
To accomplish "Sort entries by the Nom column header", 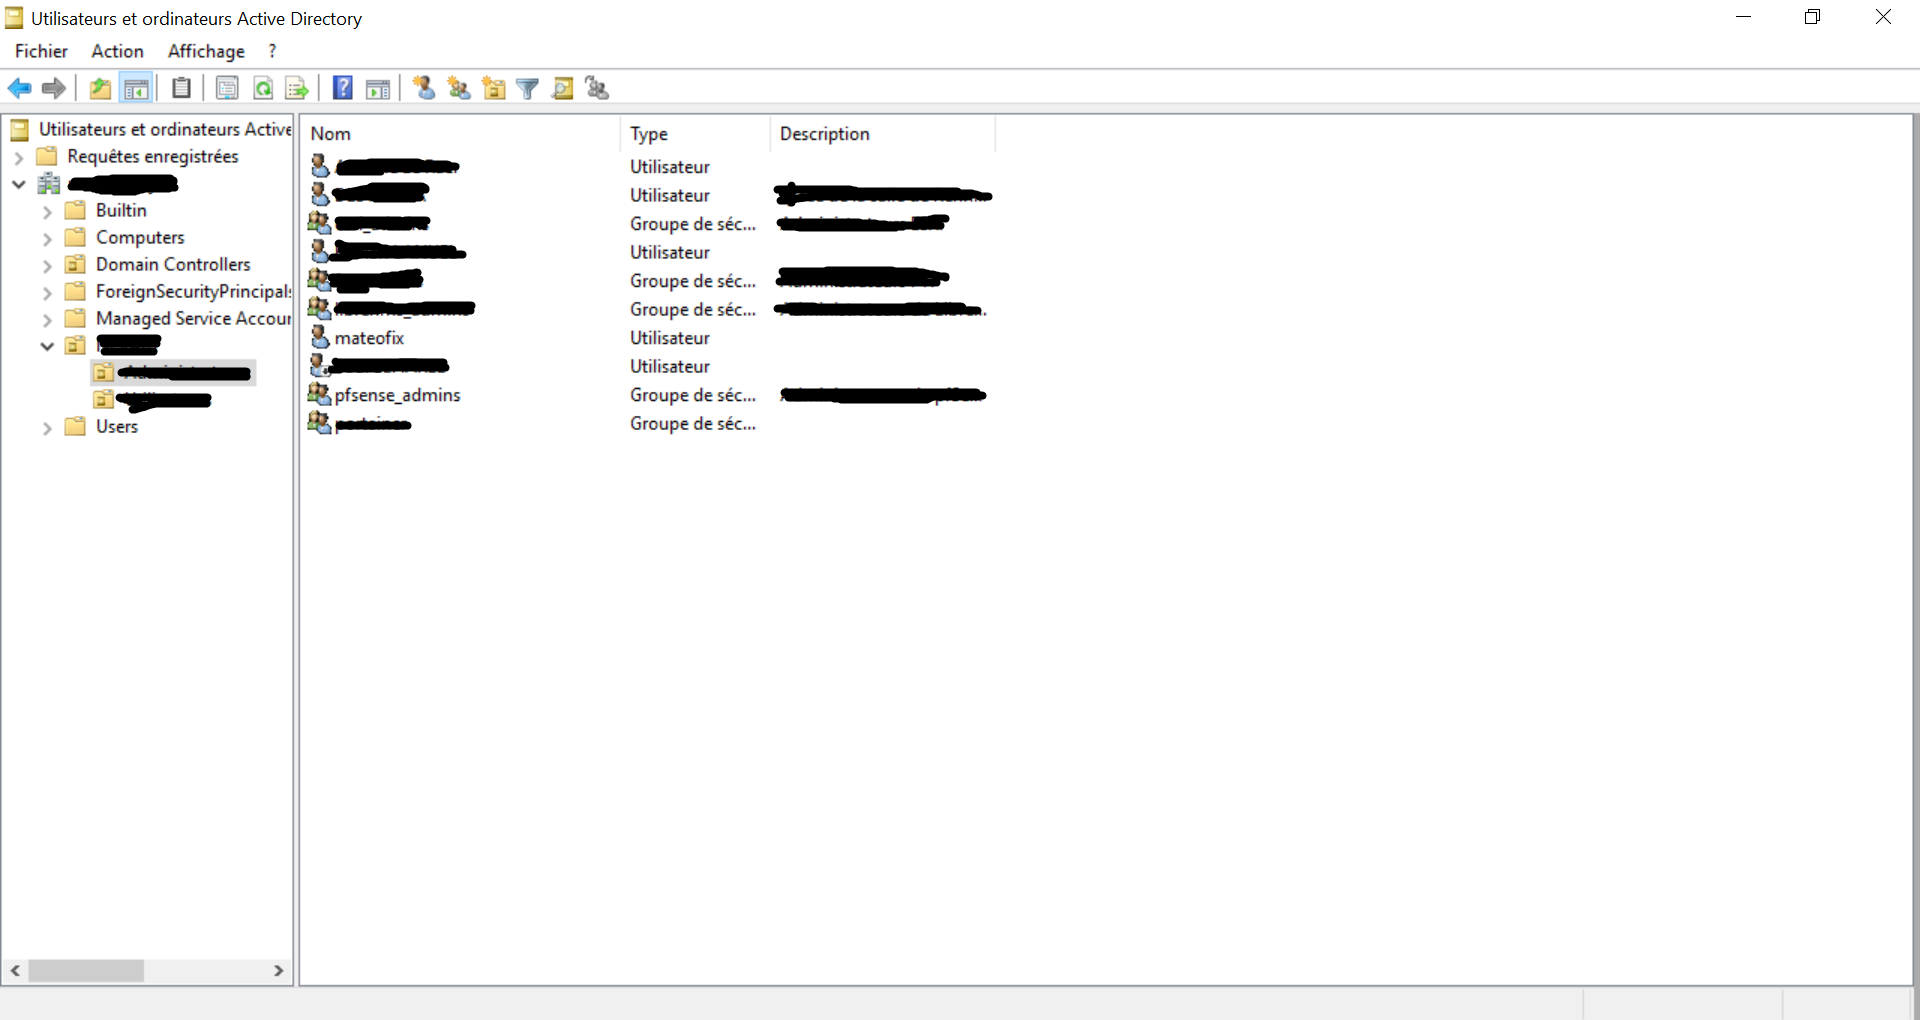I will 330,134.
